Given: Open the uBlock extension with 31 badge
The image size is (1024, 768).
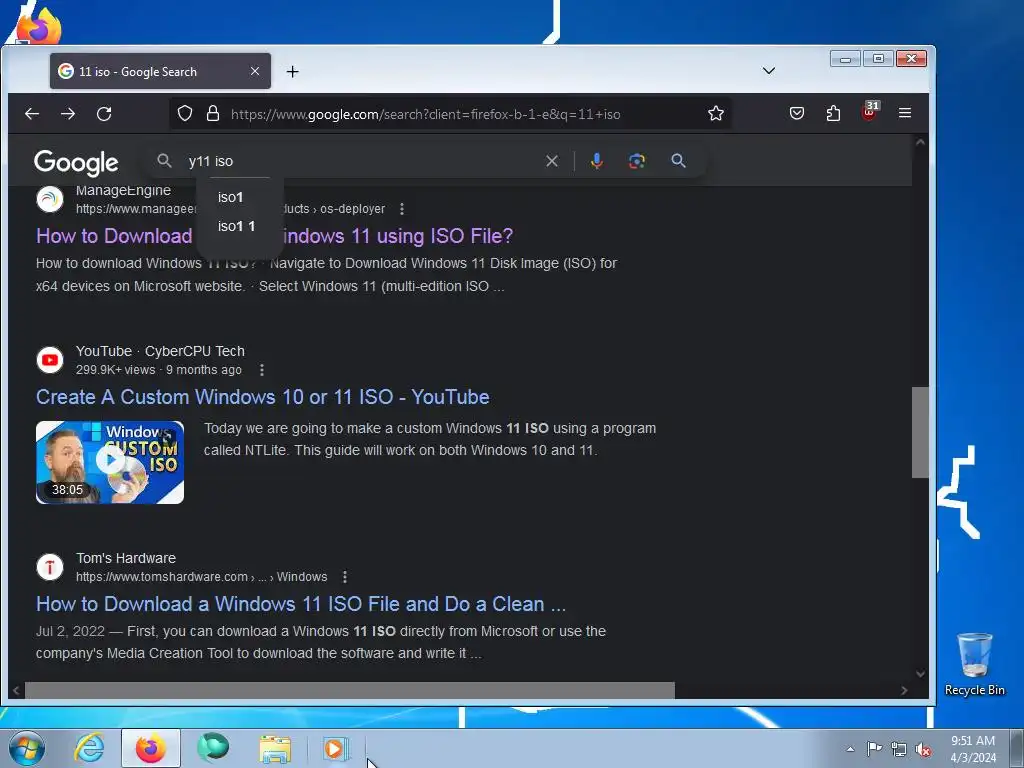Looking at the screenshot, I should (x=870, y=111).
